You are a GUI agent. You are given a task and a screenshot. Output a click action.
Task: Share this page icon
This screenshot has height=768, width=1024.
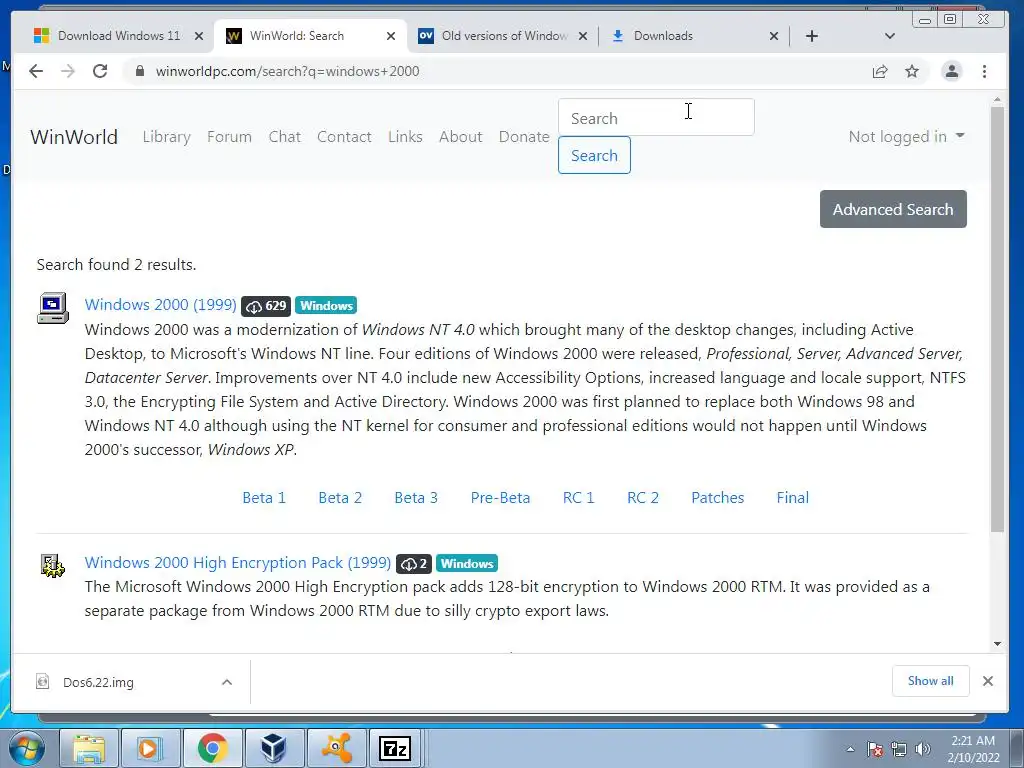coord(880,71)
